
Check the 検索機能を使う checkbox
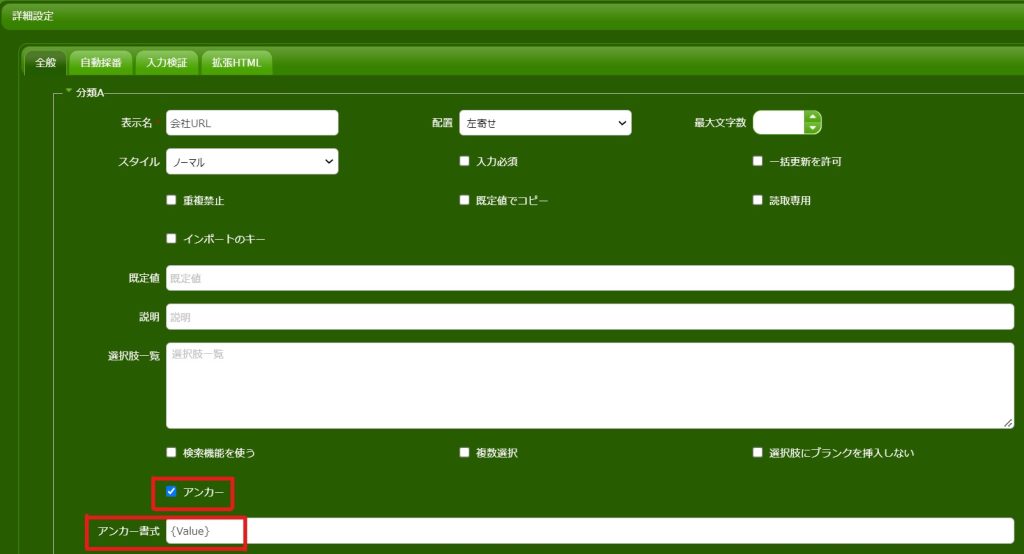171,452
